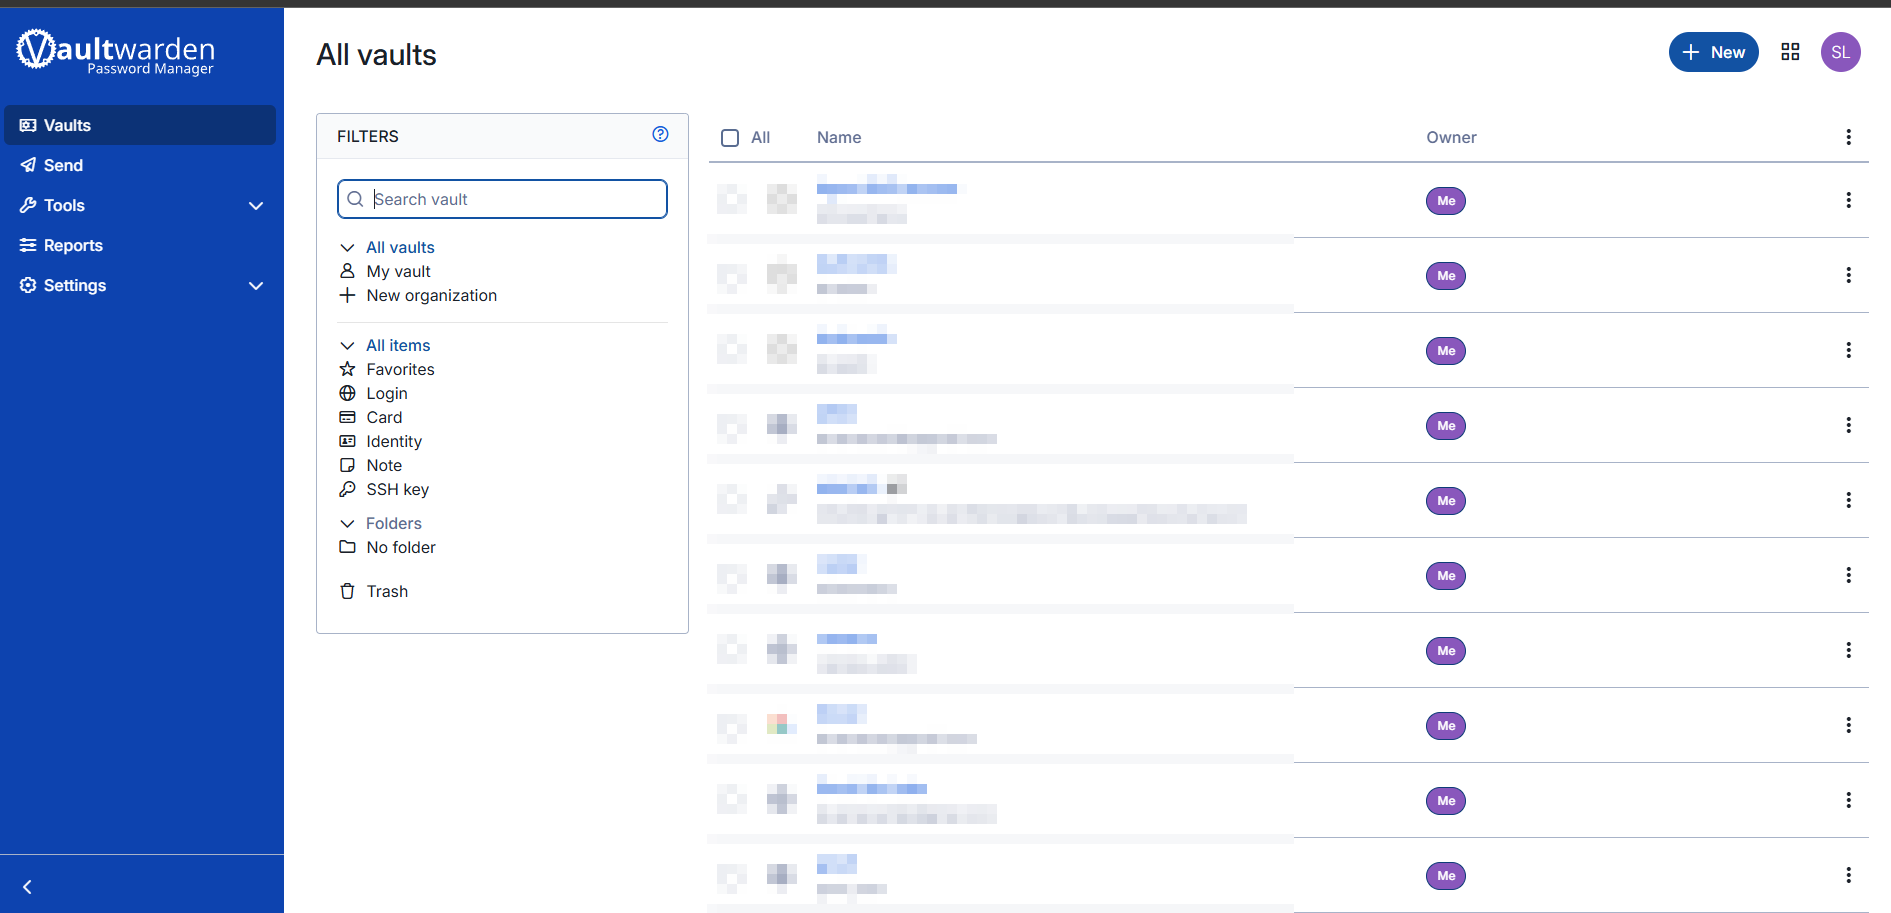Open the product switcher grid icon
The width and height of the screenshot is (1891, 913).
[1790, 52]
